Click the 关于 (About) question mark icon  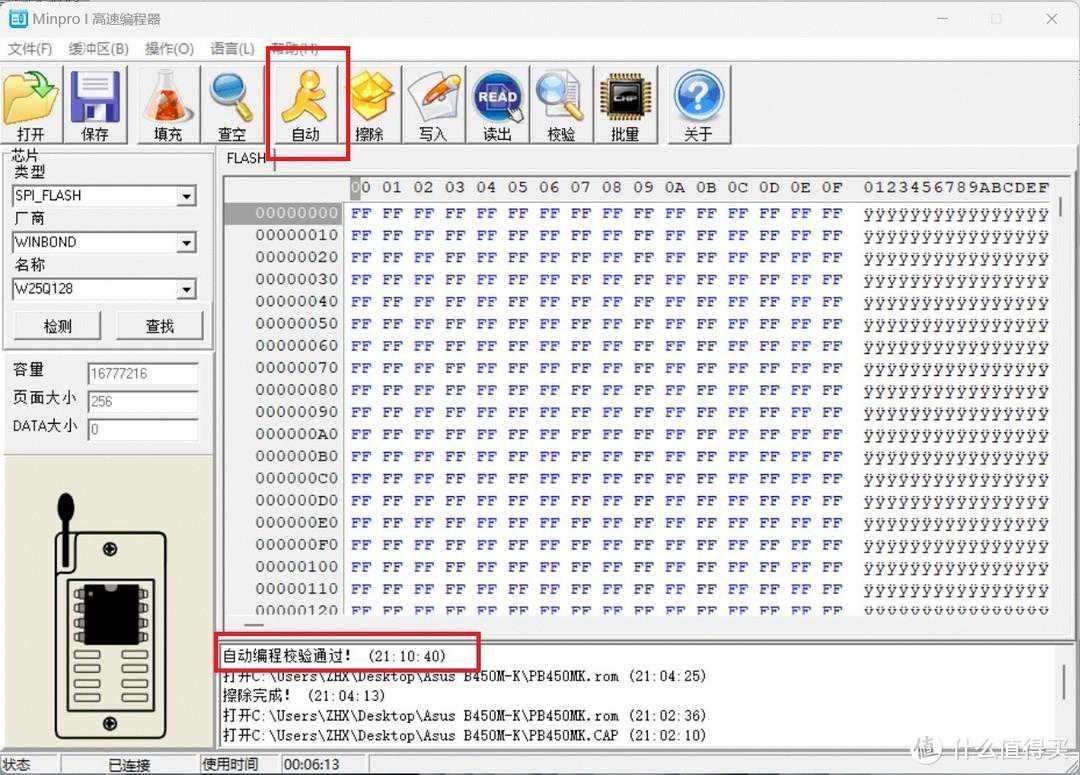click(x=698, y=105)
